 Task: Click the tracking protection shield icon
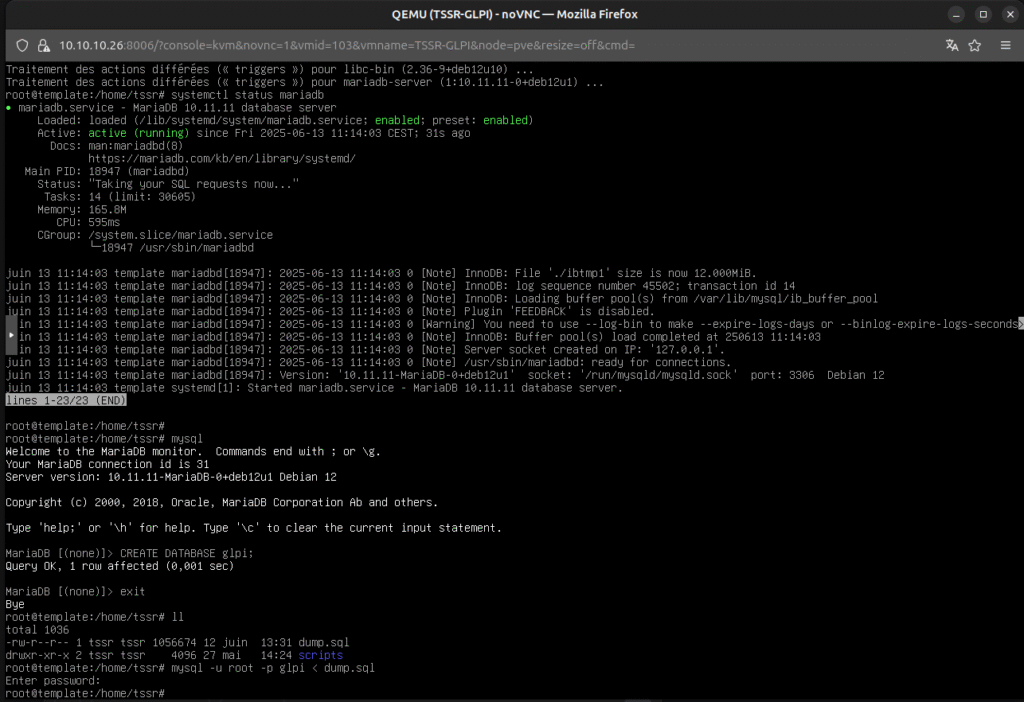point(22,46)
